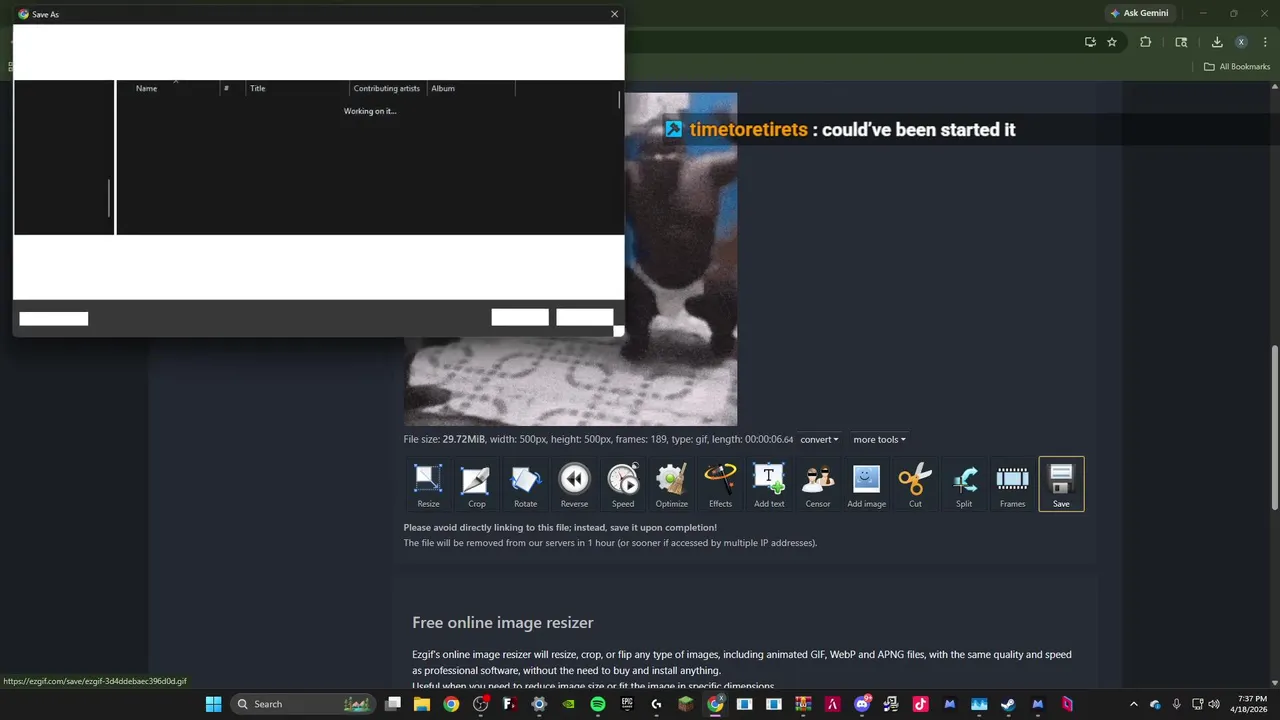Image resolution: width=1280 pixels, height=720 pixels.
Task: Open the Rotate tool
Action: pos(526,485)
